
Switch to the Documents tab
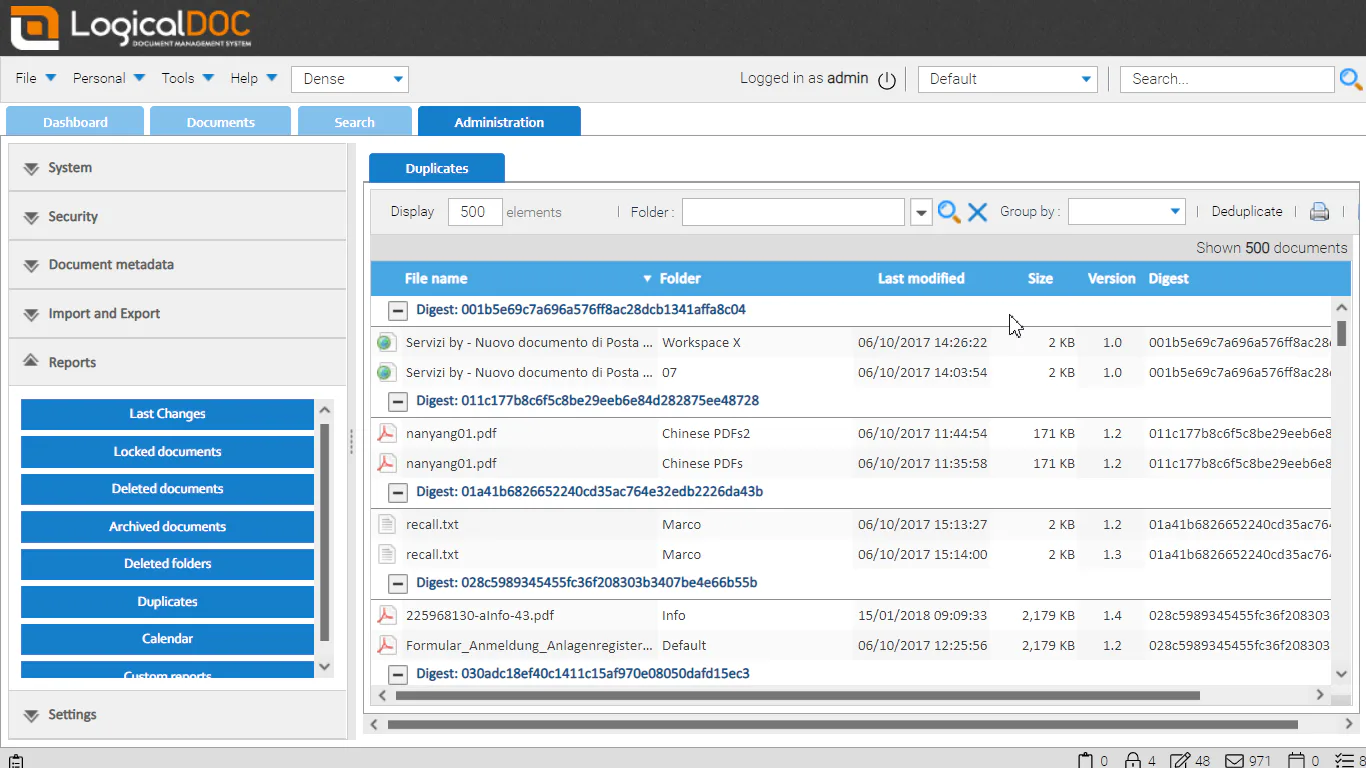pyautogui.click(x=220, y=121)
